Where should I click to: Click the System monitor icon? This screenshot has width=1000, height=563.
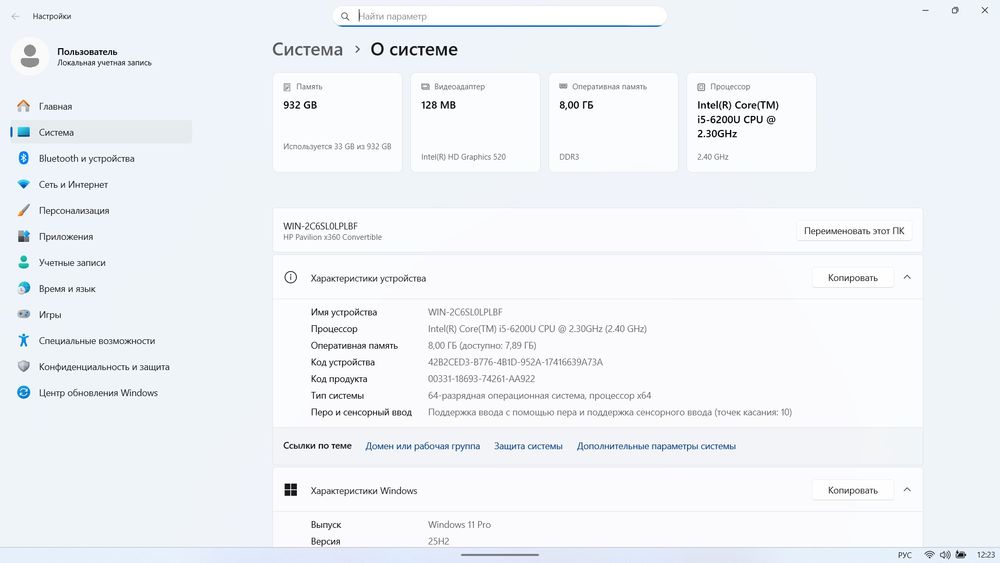pos(24,132)
